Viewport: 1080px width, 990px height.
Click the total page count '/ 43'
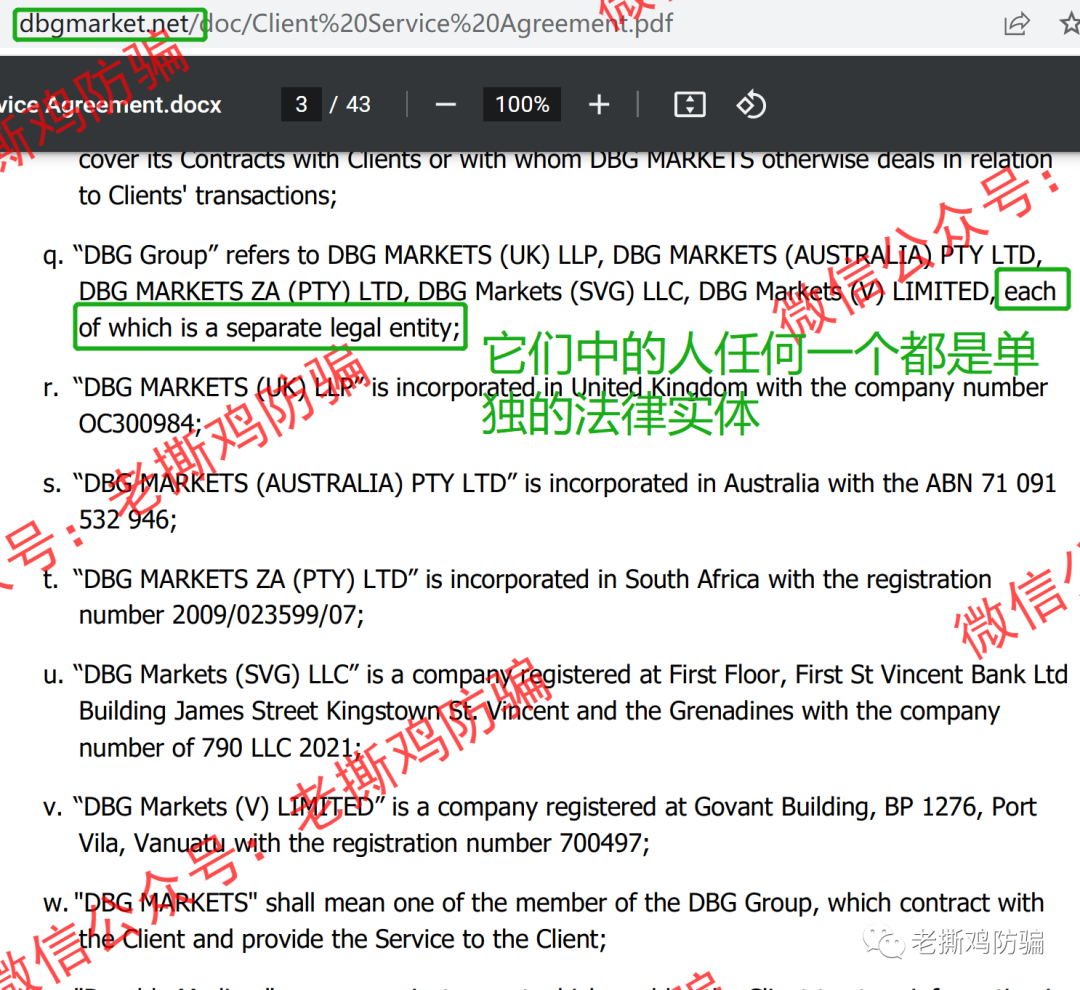tap(350, 105)
